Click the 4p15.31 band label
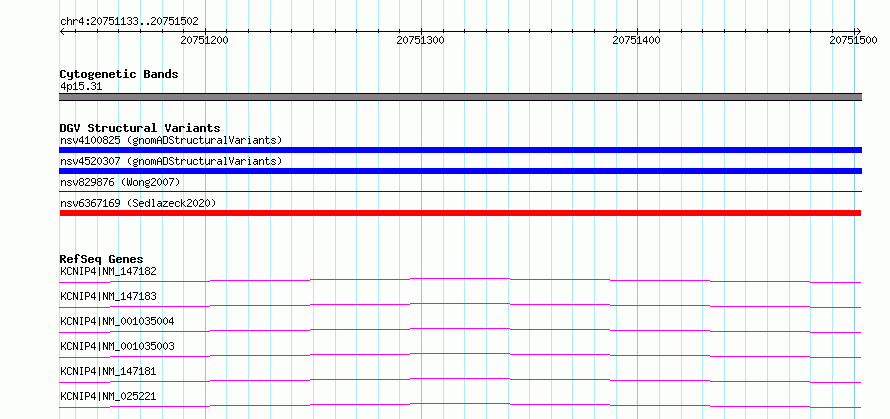The width and height of the screenshot is (890, 419). pyautogui.click(x=81, y=87)
